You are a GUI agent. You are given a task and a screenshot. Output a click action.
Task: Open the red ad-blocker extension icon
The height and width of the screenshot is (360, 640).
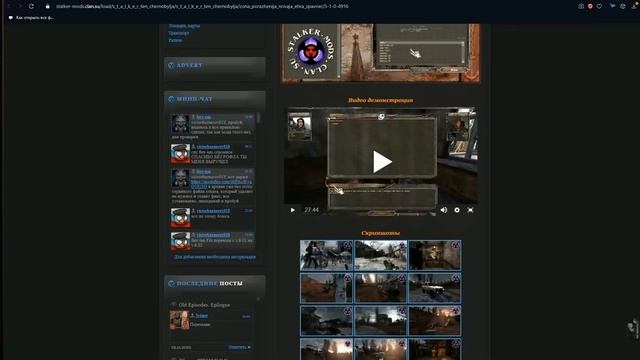coord(590,6)
